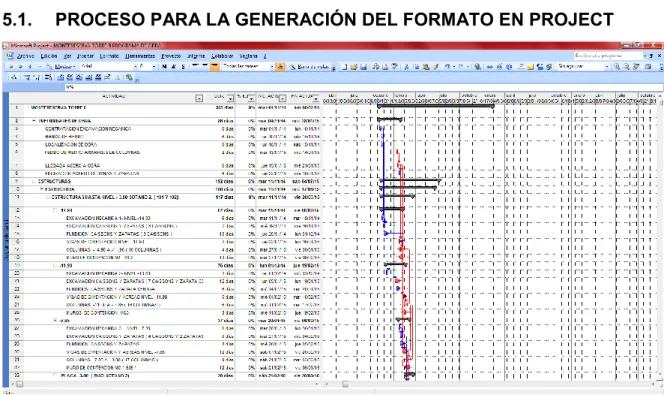Click the Save floppy disk icon
This screenshot has height=395, width=664.
[x=364, y=66]
